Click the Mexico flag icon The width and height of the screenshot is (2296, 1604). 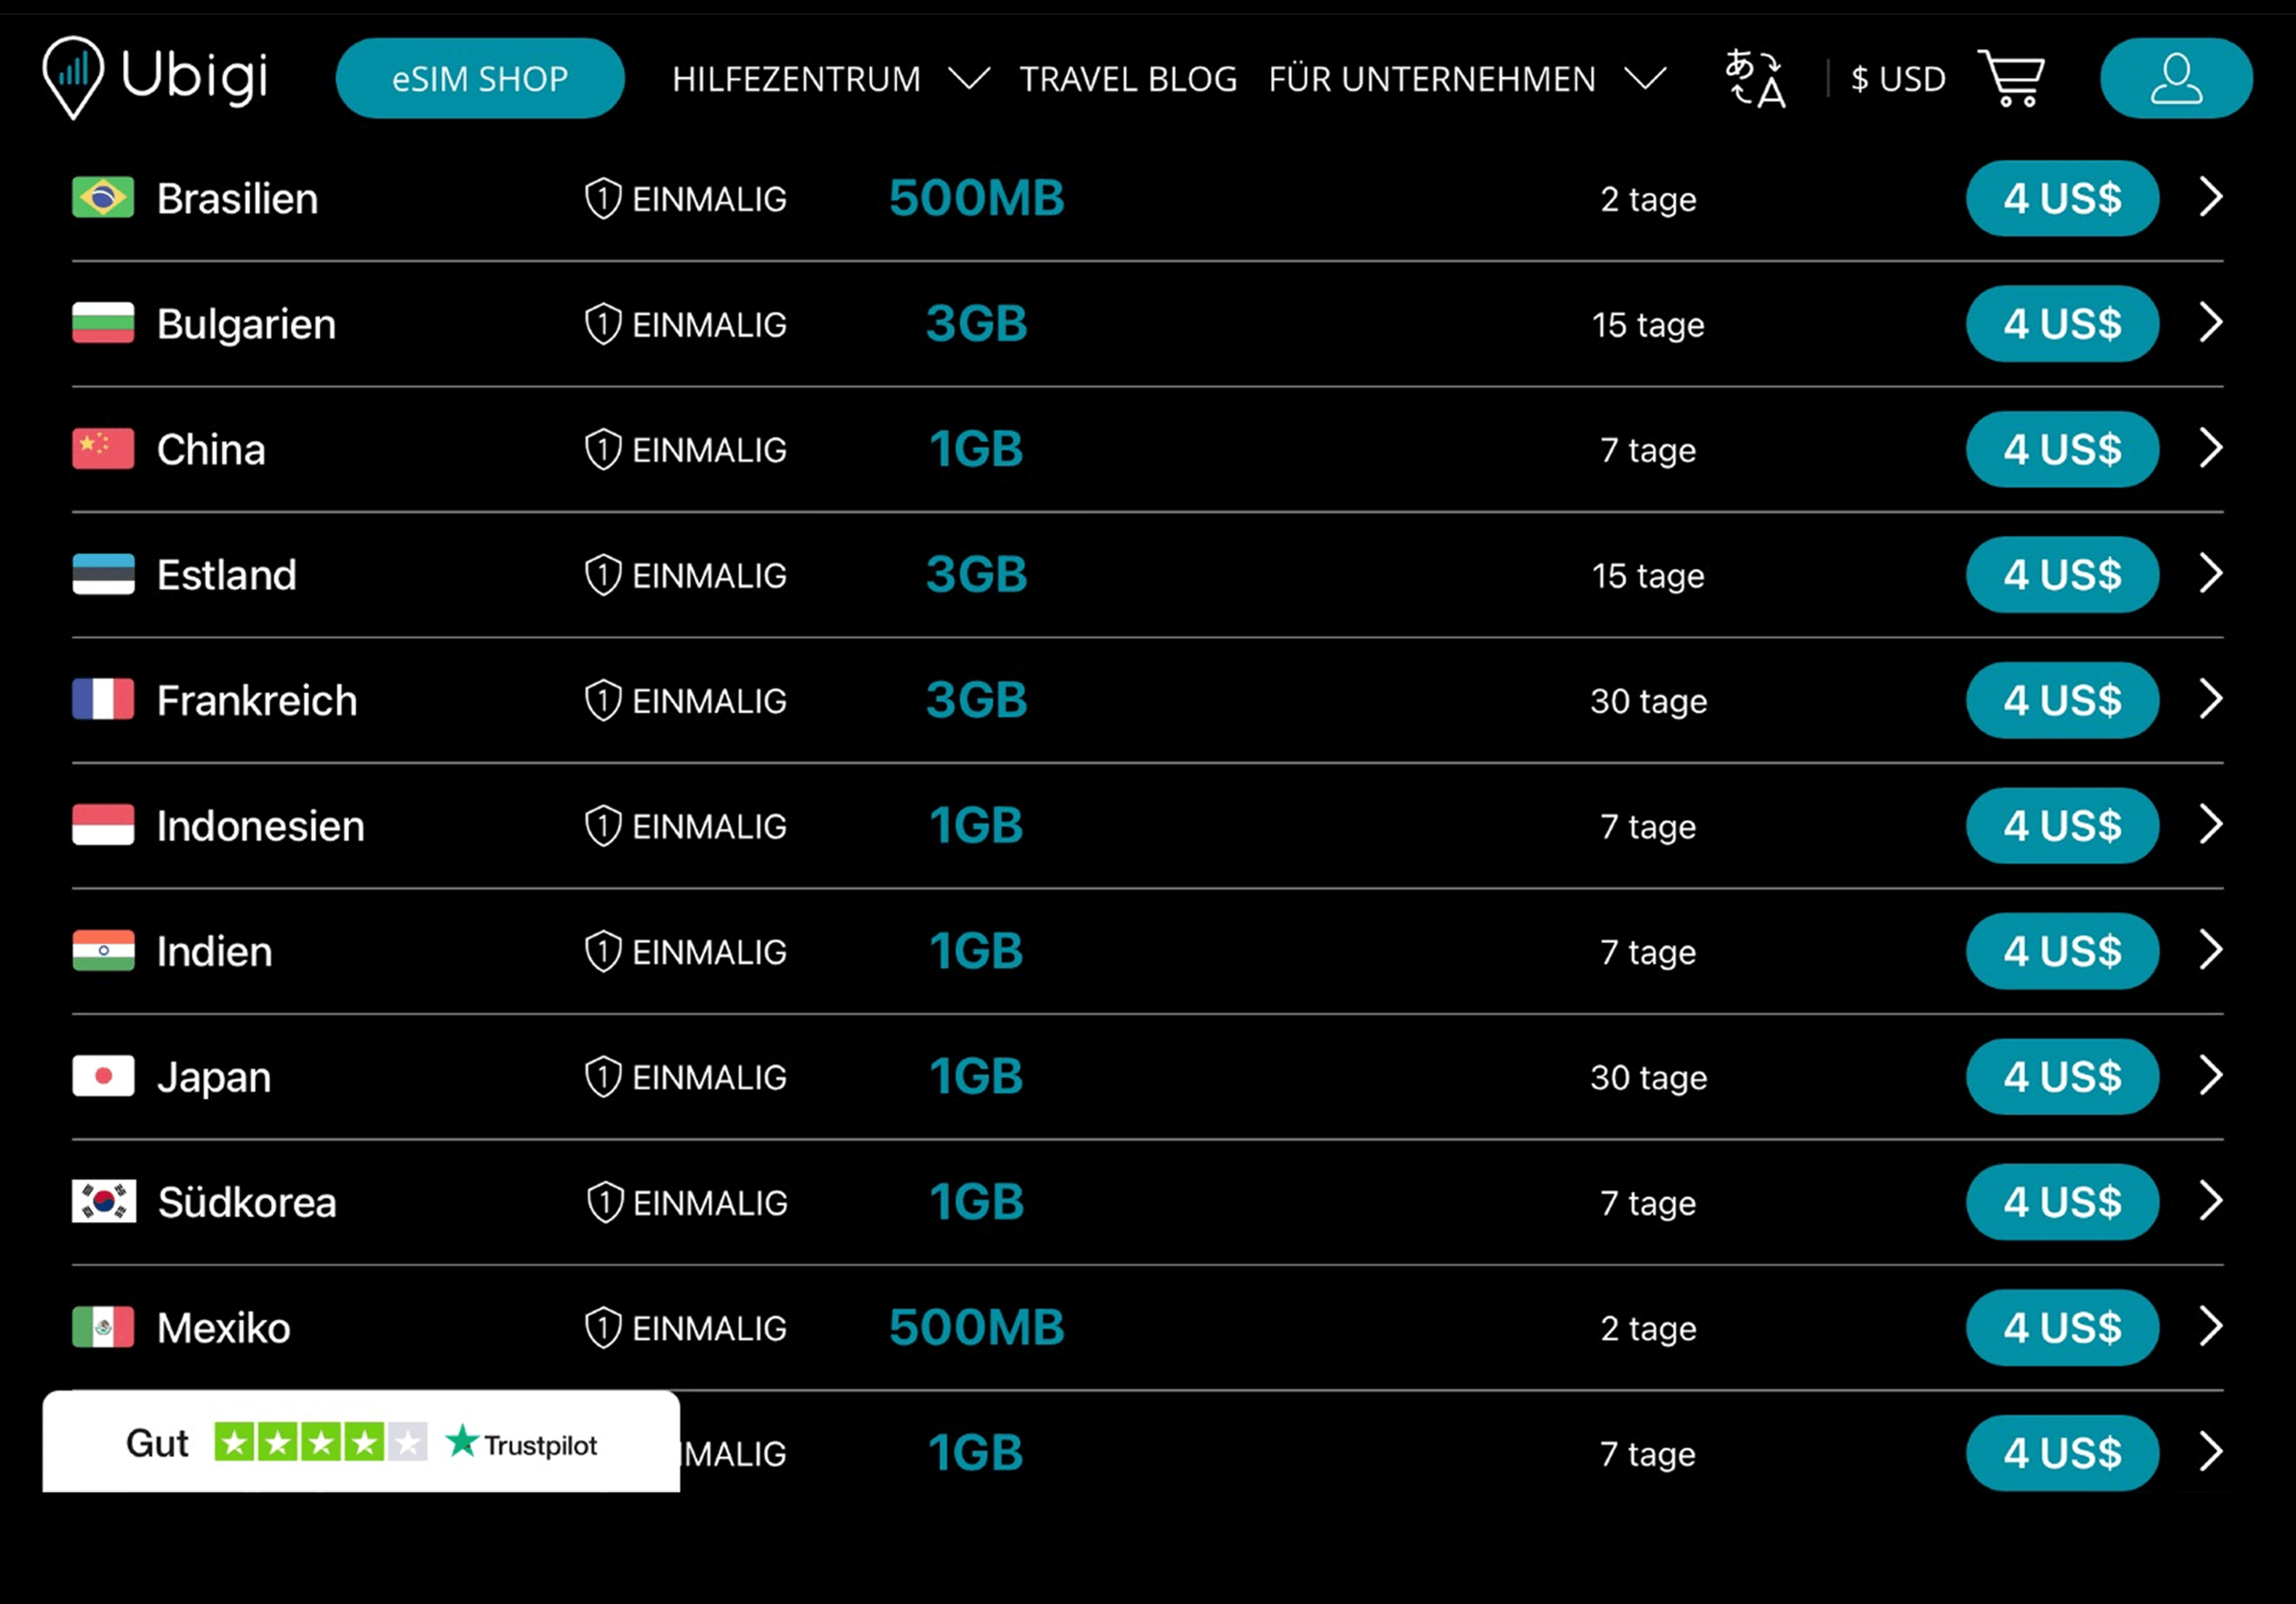[103, 1328]
